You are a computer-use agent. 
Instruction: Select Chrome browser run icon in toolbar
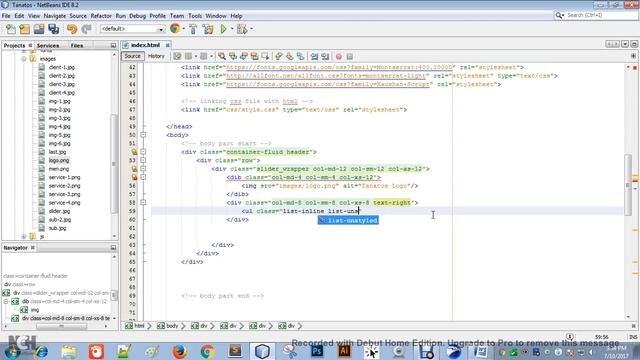(175, 29)
